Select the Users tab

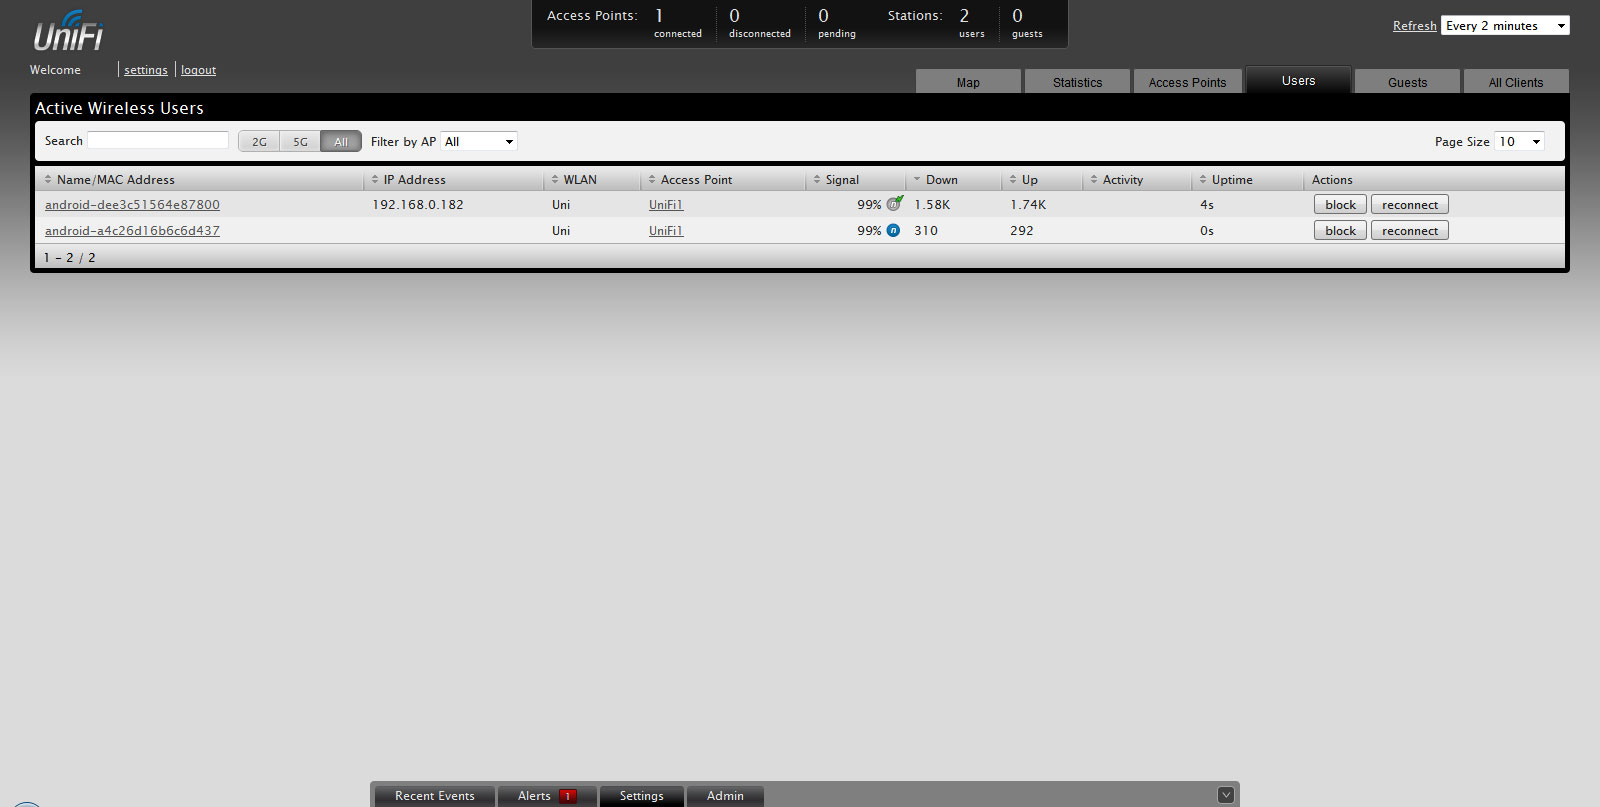click(1298, 80)
